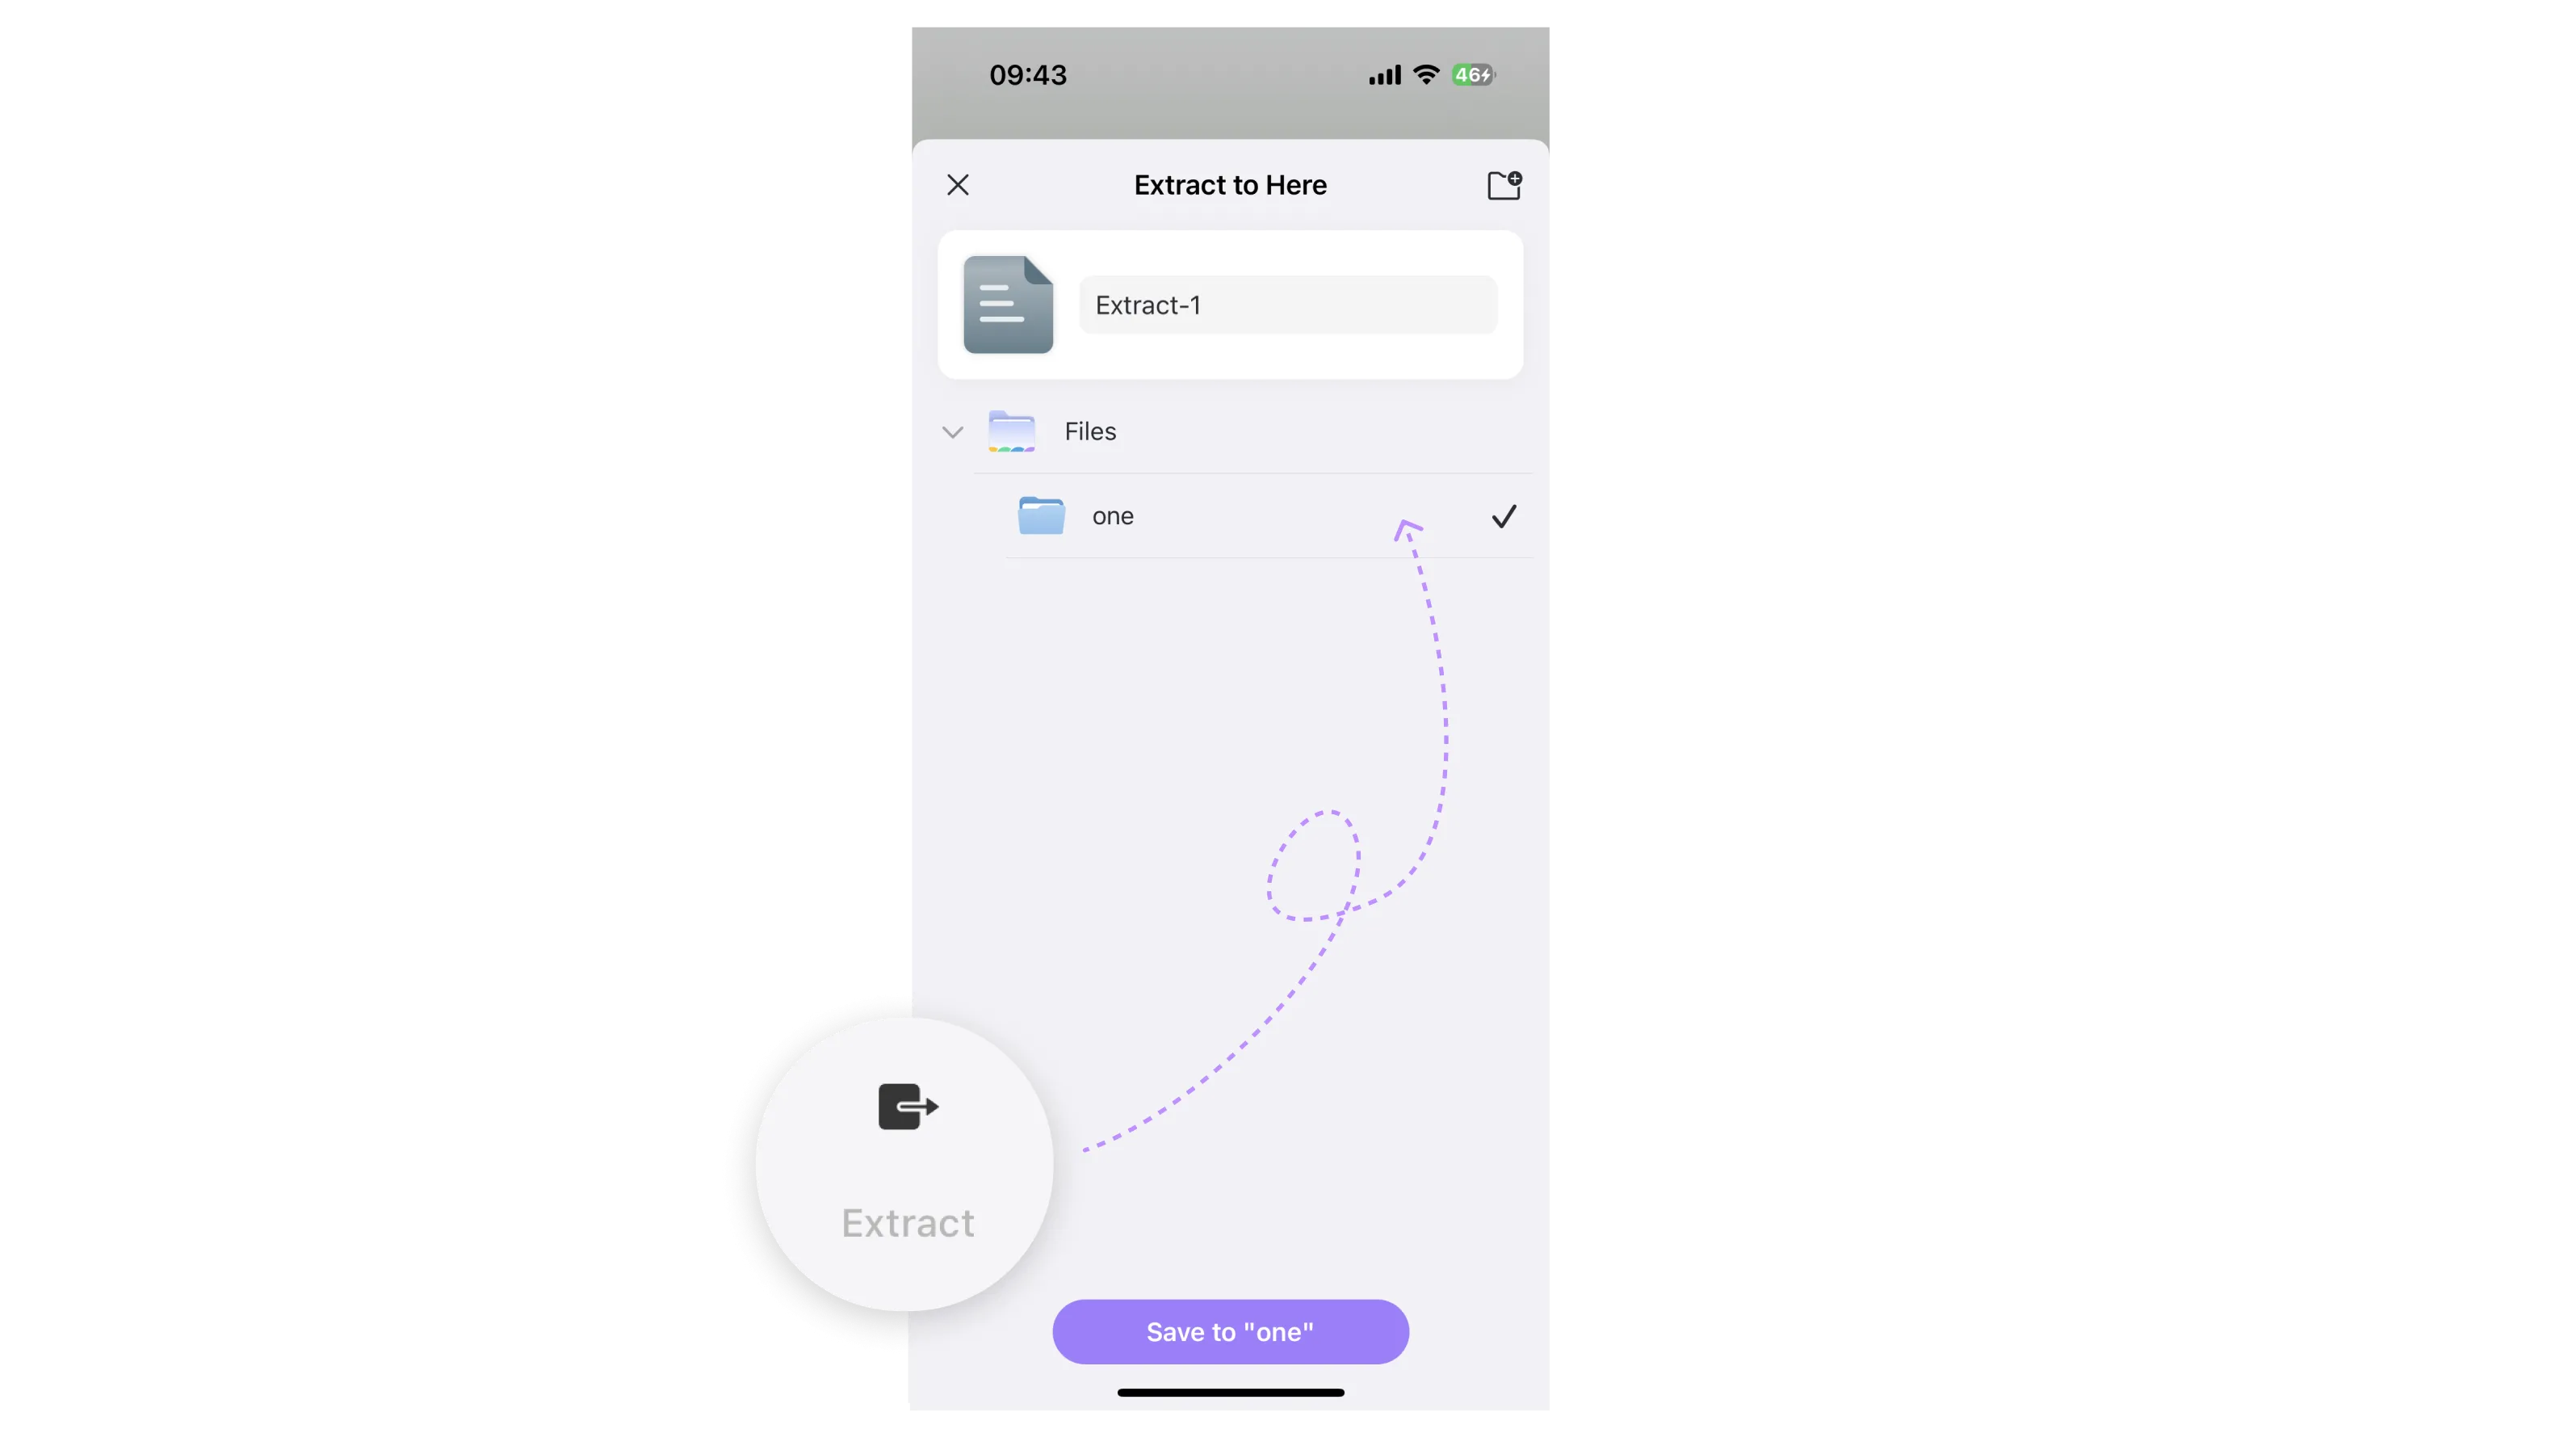Click the new folder icon top right

tap(1502, 184)
